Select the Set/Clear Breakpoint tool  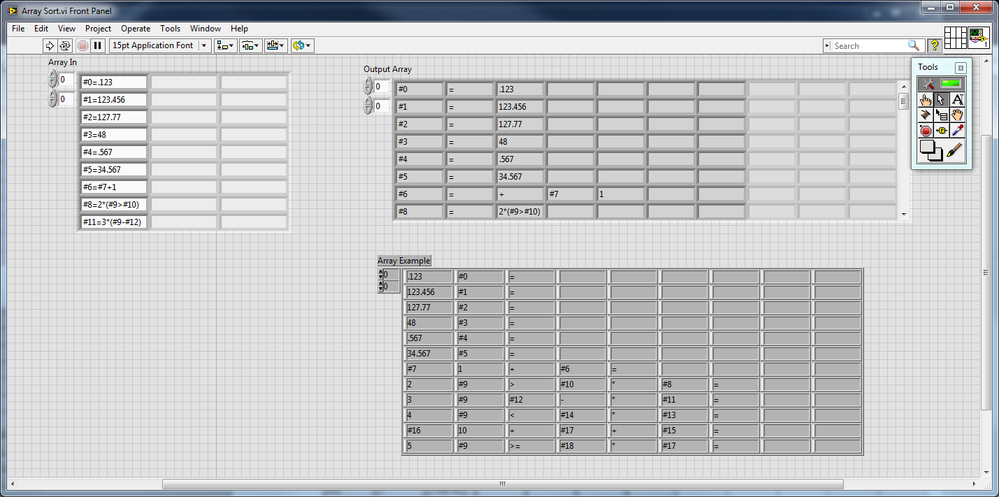point(926,131)
